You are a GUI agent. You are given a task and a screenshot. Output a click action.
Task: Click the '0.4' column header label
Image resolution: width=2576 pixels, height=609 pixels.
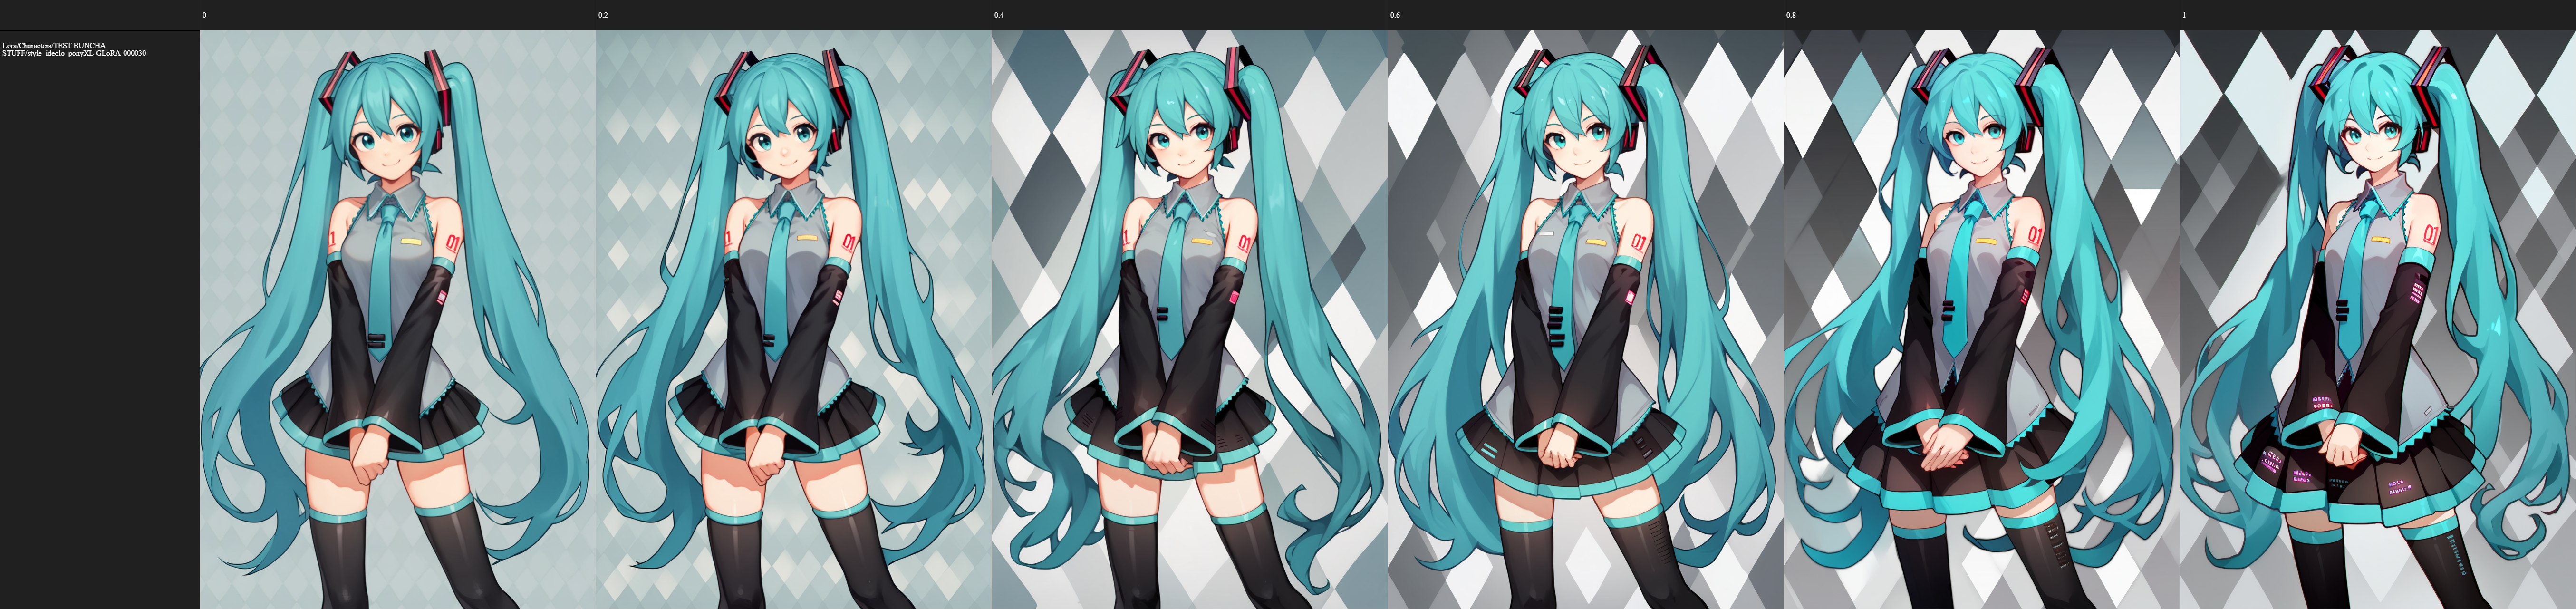(x=999, y=15)
